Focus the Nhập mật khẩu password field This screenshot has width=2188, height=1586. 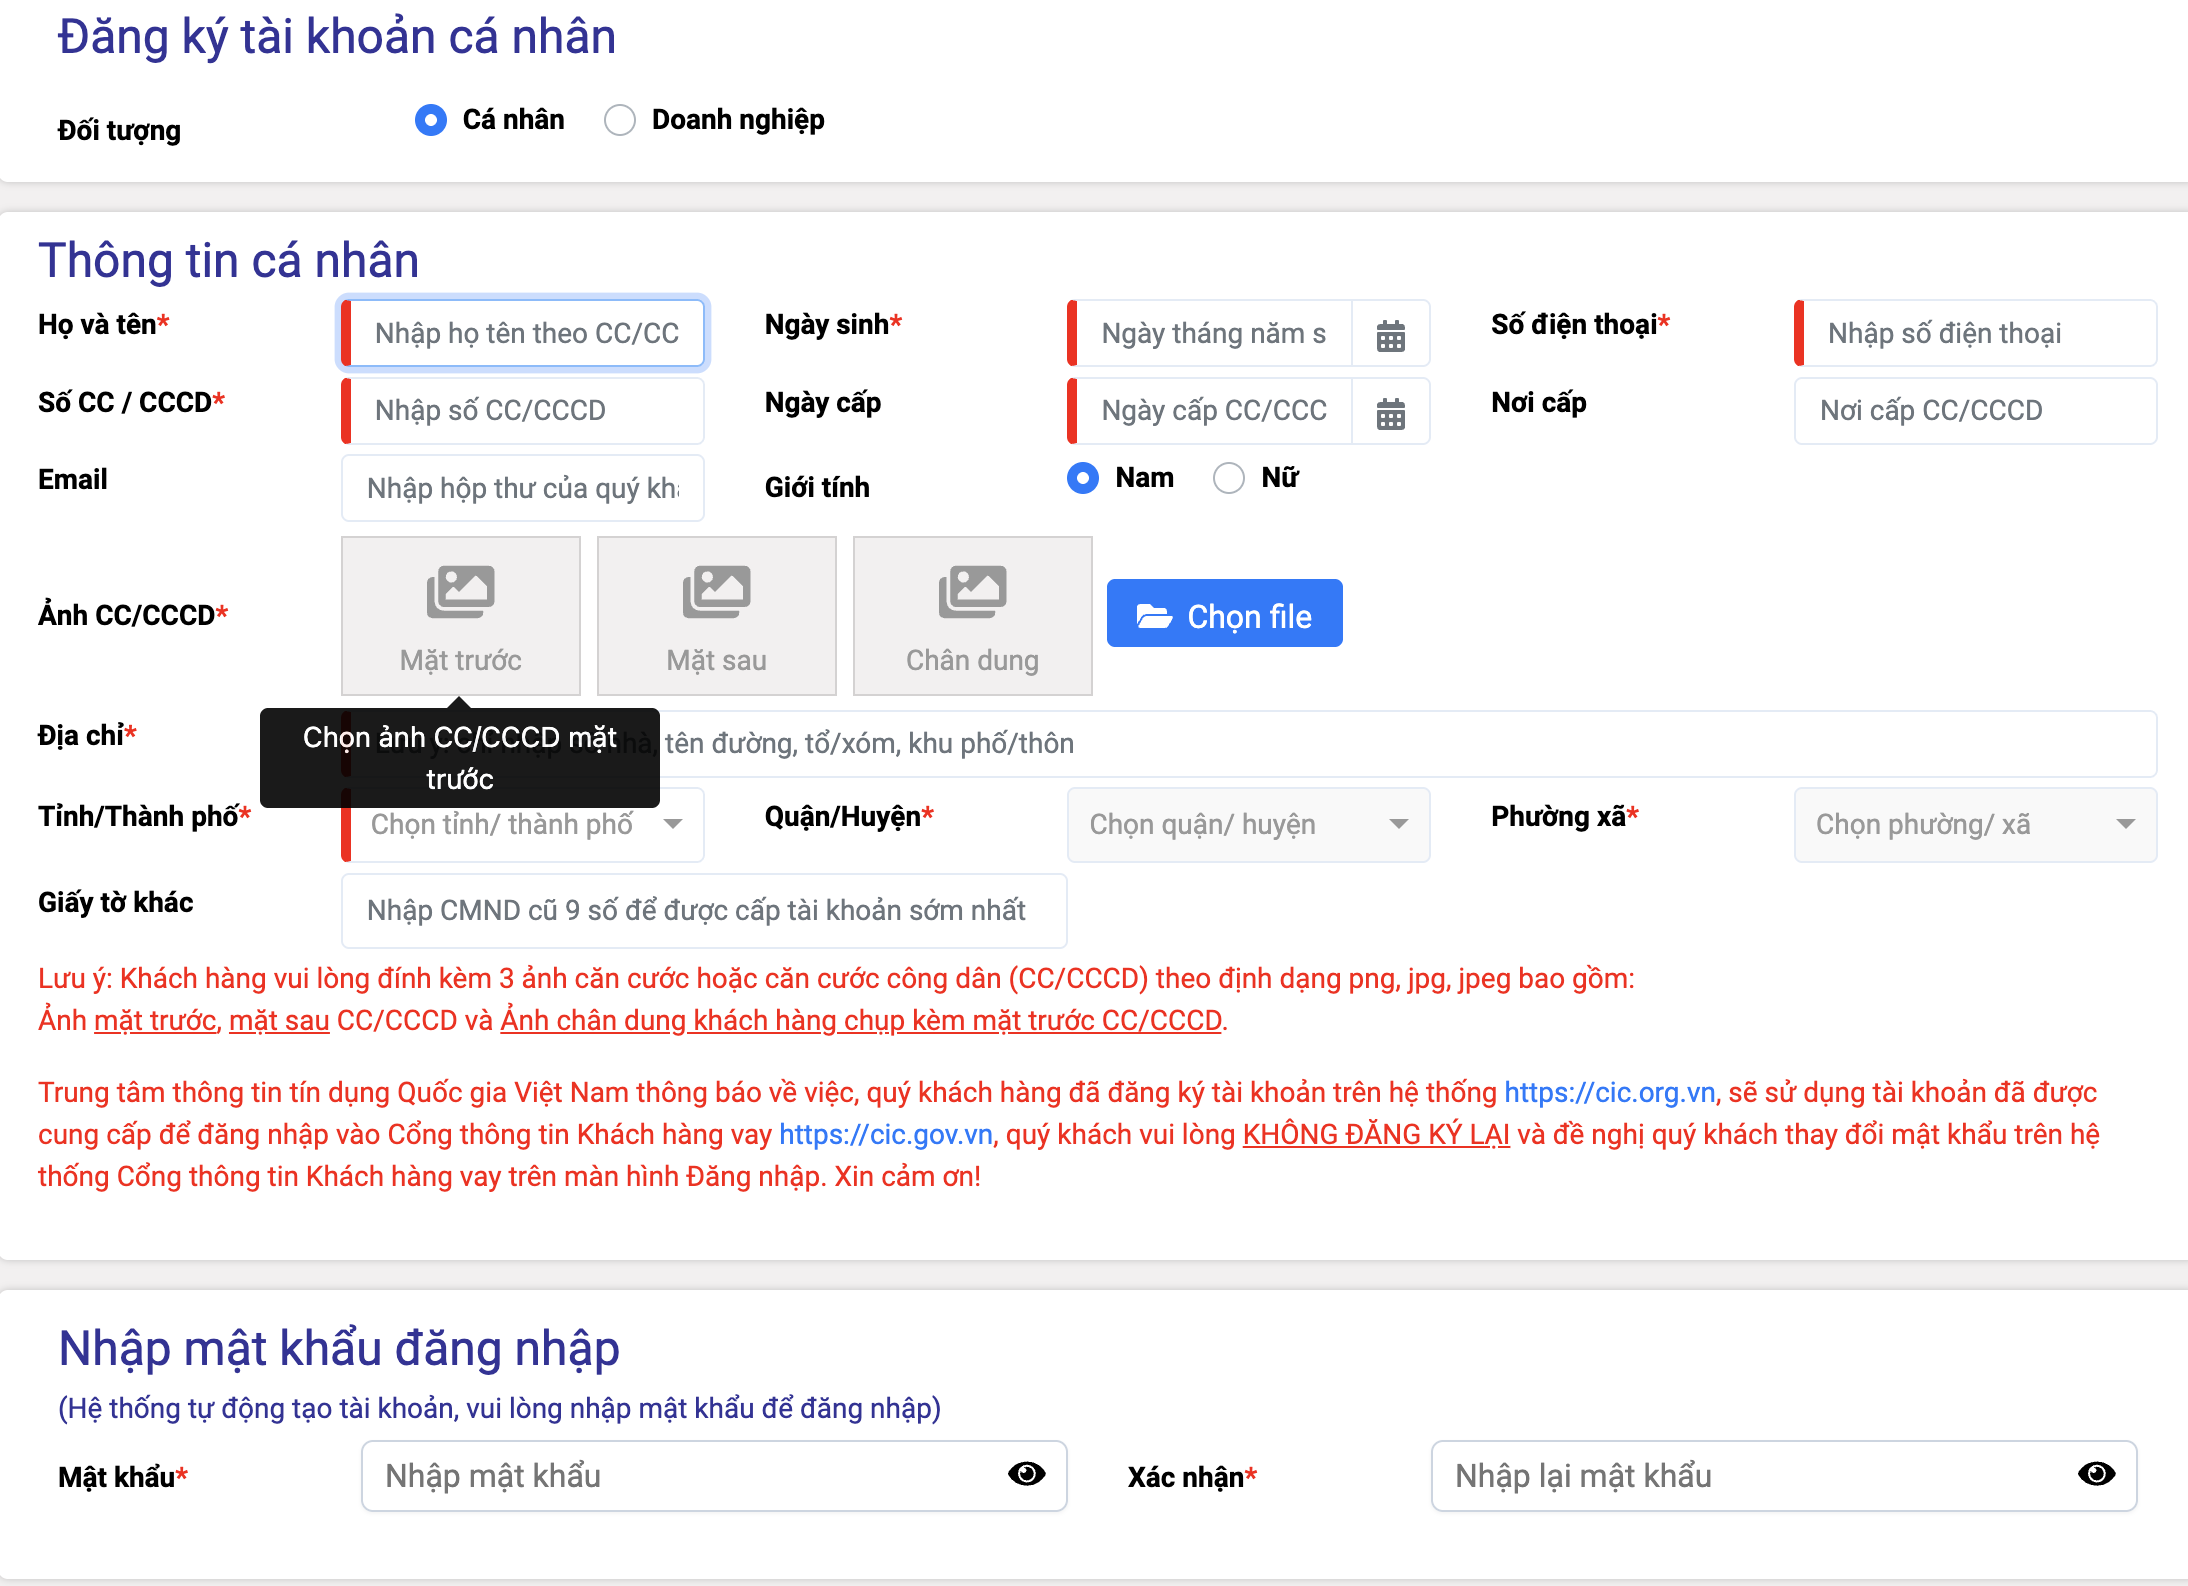pos(714,1476)
